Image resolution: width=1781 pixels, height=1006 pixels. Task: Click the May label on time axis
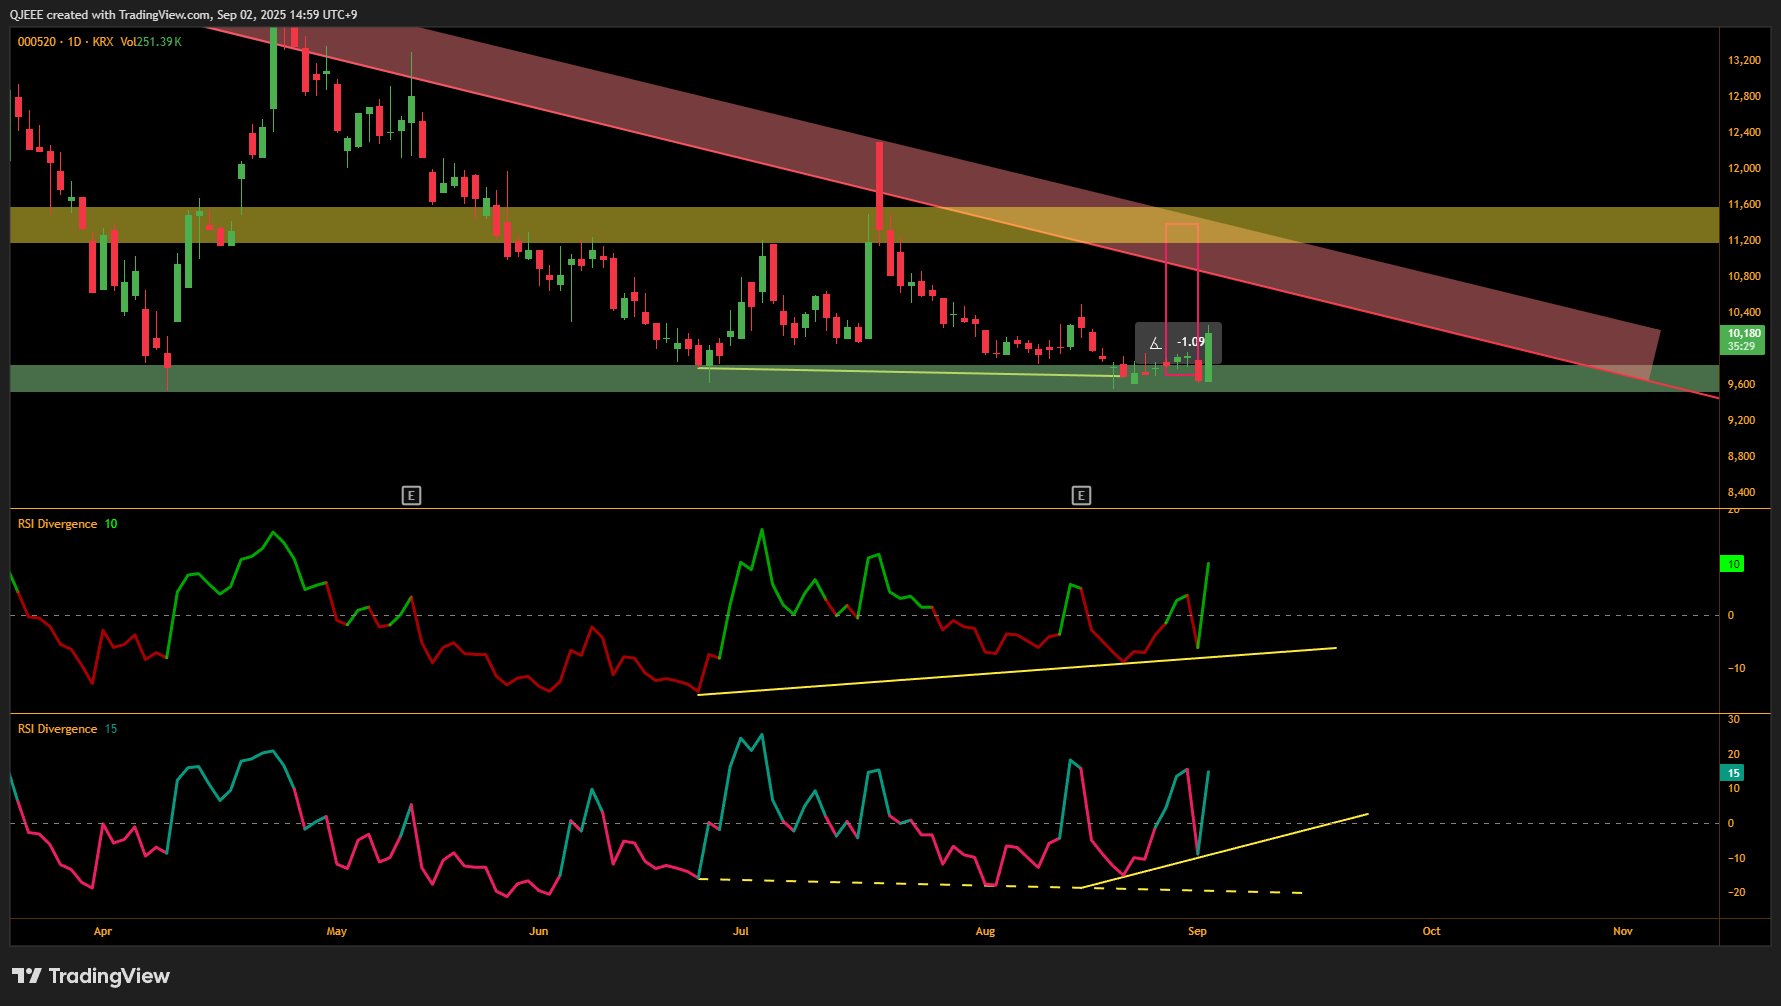[337, 931]
